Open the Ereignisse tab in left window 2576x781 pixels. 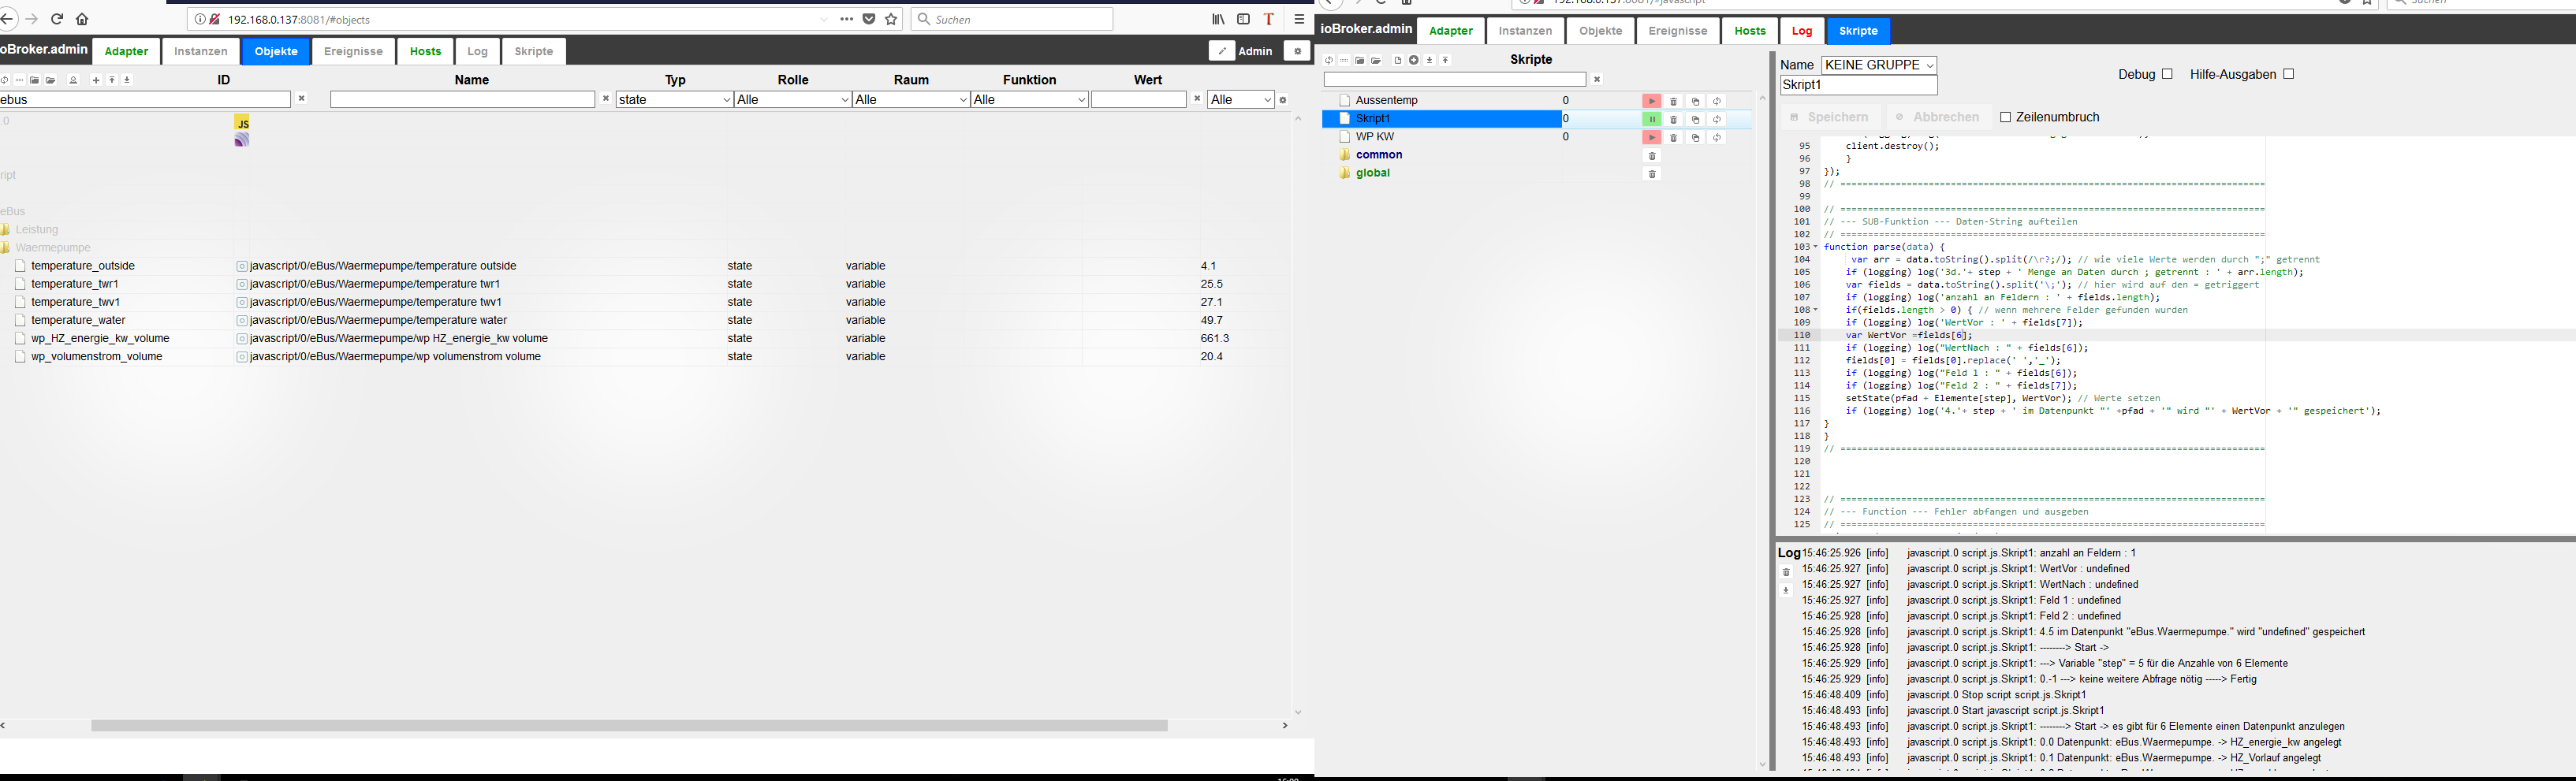(353, 51)
